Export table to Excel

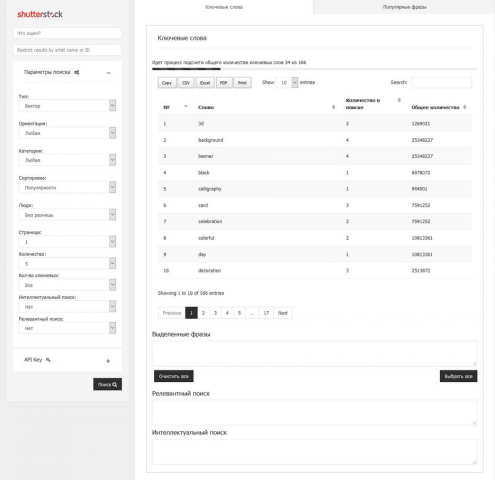pyautogui.click(x=205, y=83)
